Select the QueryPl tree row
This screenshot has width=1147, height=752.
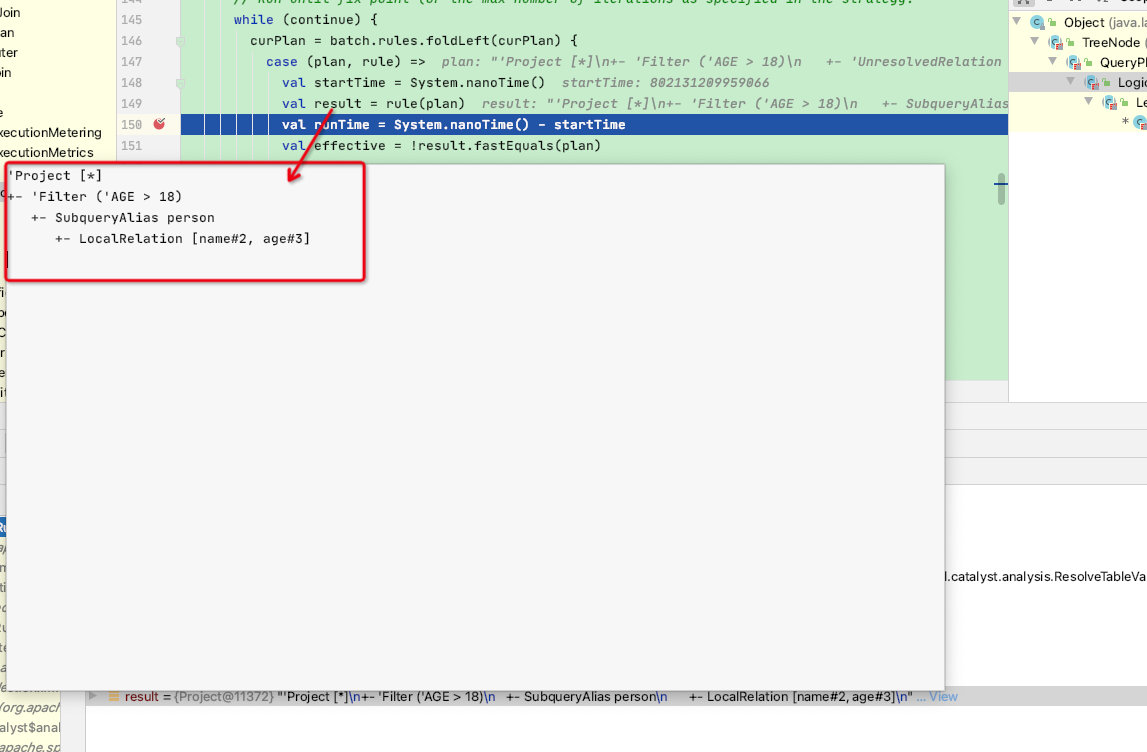tap(1078, 62)
